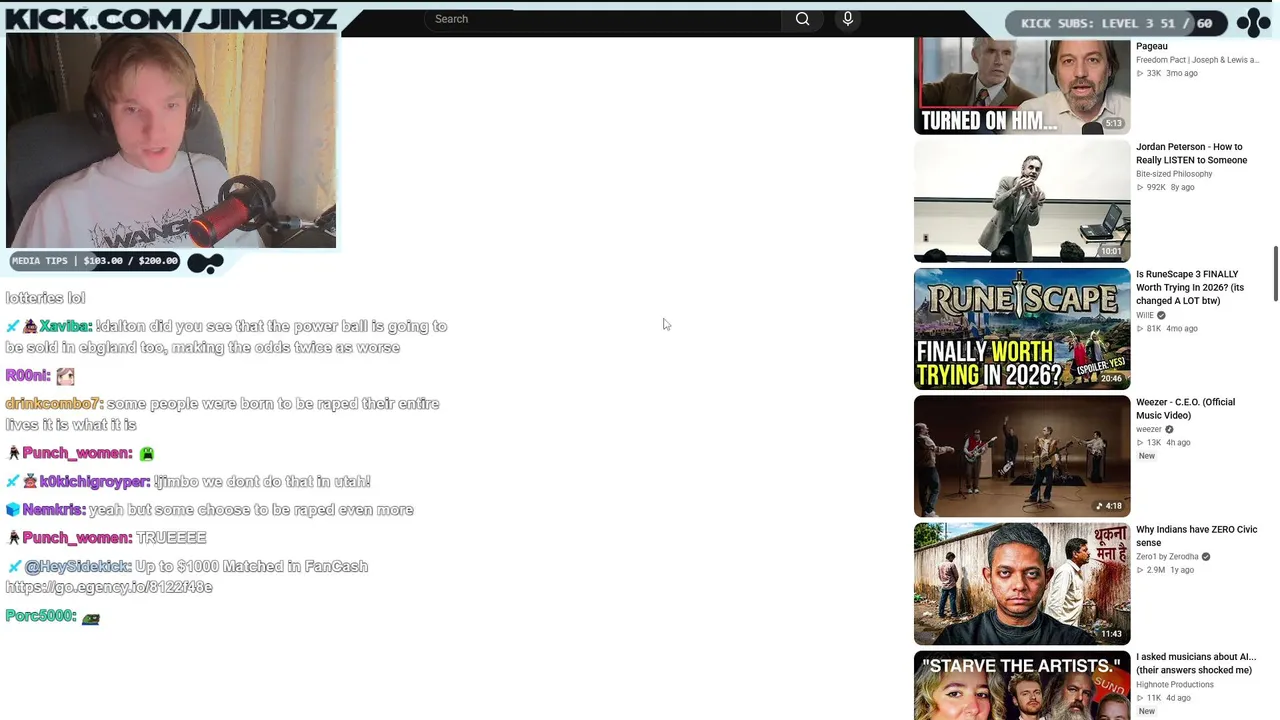Click the blue cube badge before Nemkris

click(13, 510)
